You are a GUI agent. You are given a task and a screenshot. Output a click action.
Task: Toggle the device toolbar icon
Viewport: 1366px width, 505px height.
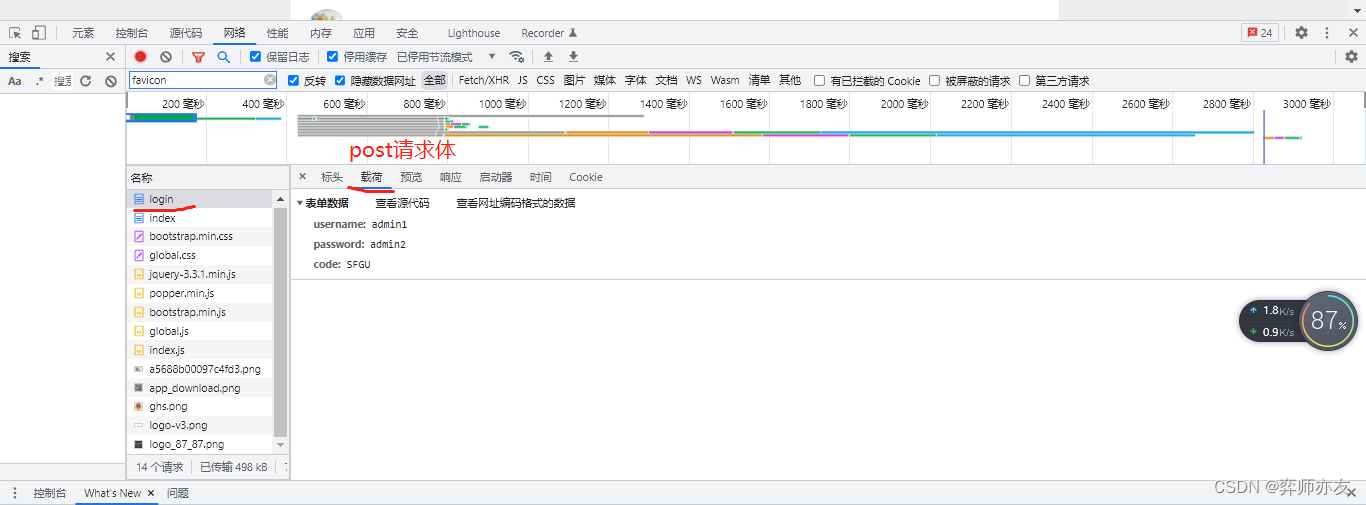38,33
